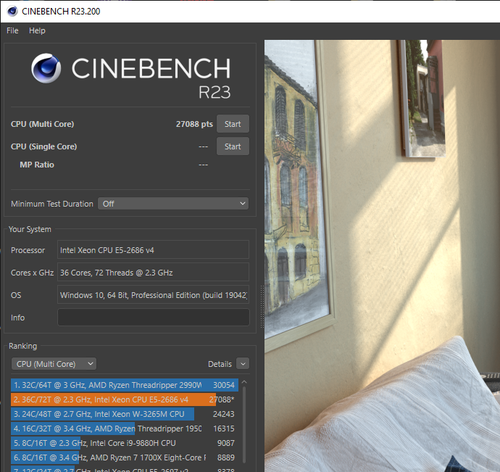Click the Processor field
Image resolution: width=500 pixels, height=472 pixels.
(x=153, y=250)
